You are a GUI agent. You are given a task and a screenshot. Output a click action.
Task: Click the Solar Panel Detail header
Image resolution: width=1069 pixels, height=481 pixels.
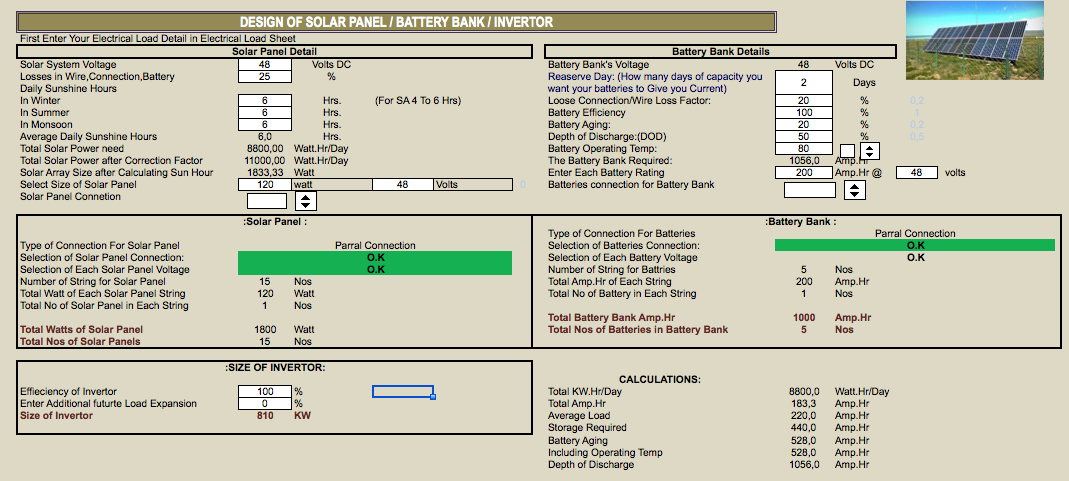click(274, 51)
